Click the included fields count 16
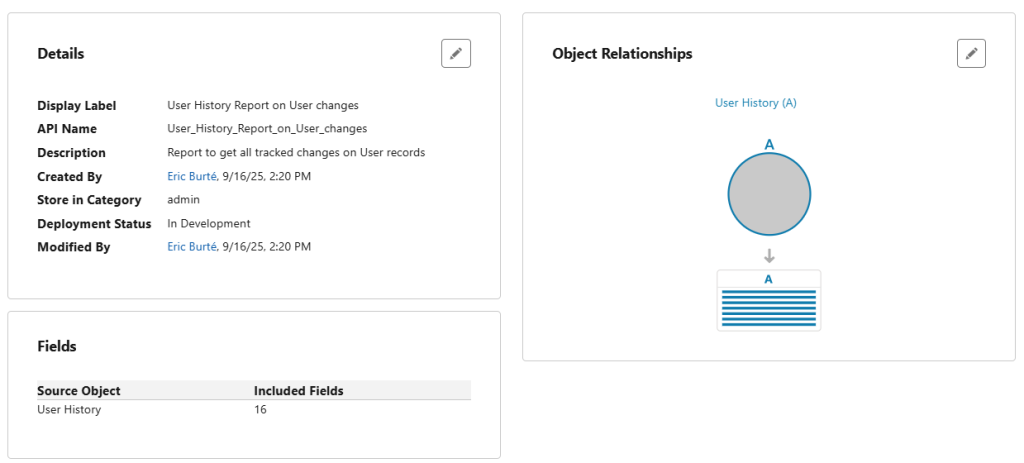The width and height of the screenshot is (1024, 463). [260, 410]
